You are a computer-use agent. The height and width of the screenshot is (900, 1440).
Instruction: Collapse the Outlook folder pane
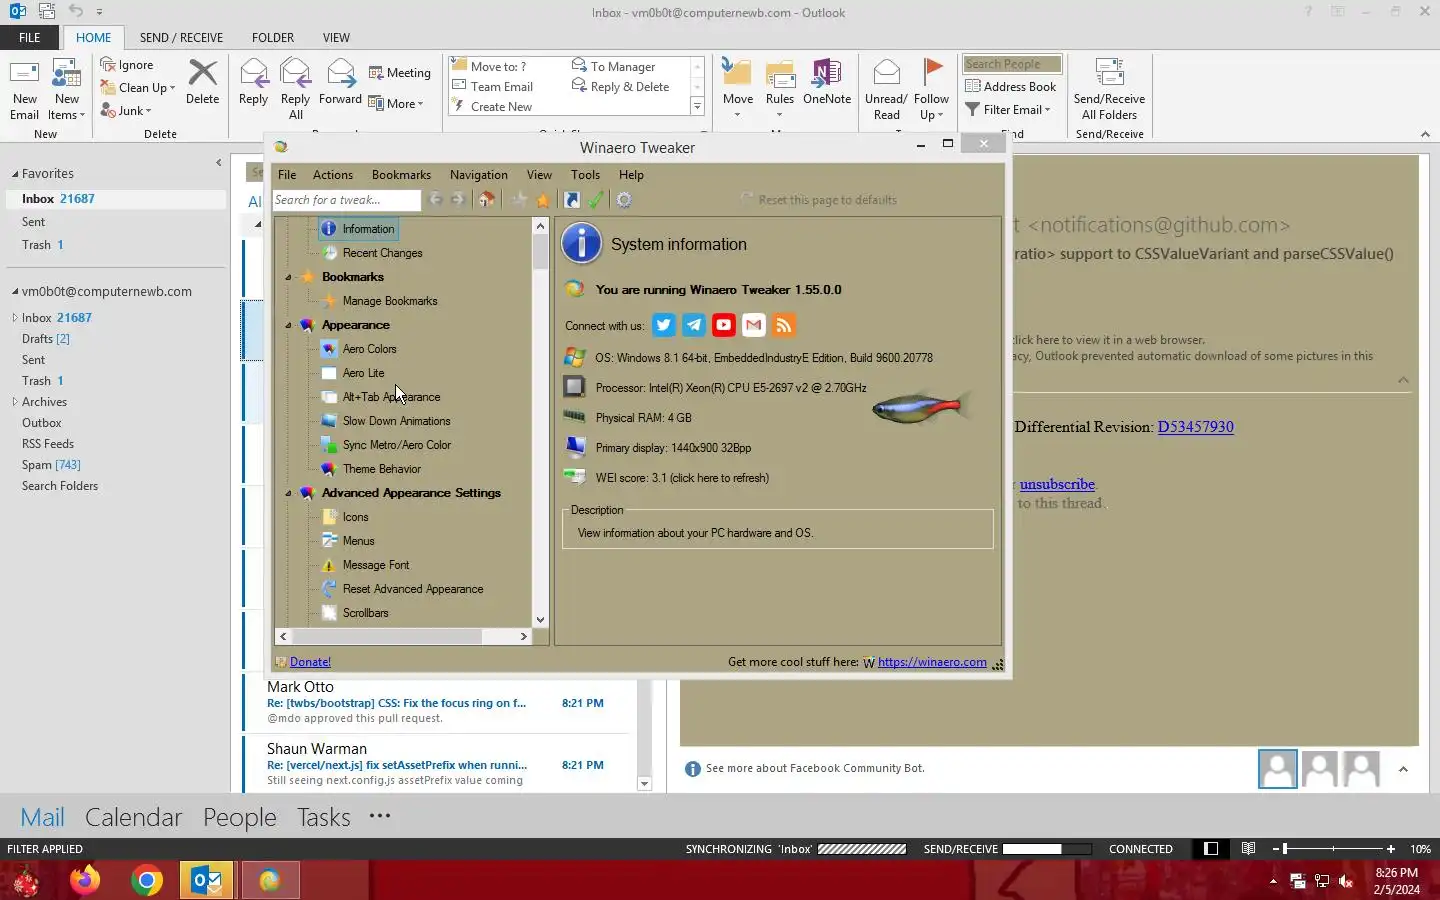(x=218, y=163)
